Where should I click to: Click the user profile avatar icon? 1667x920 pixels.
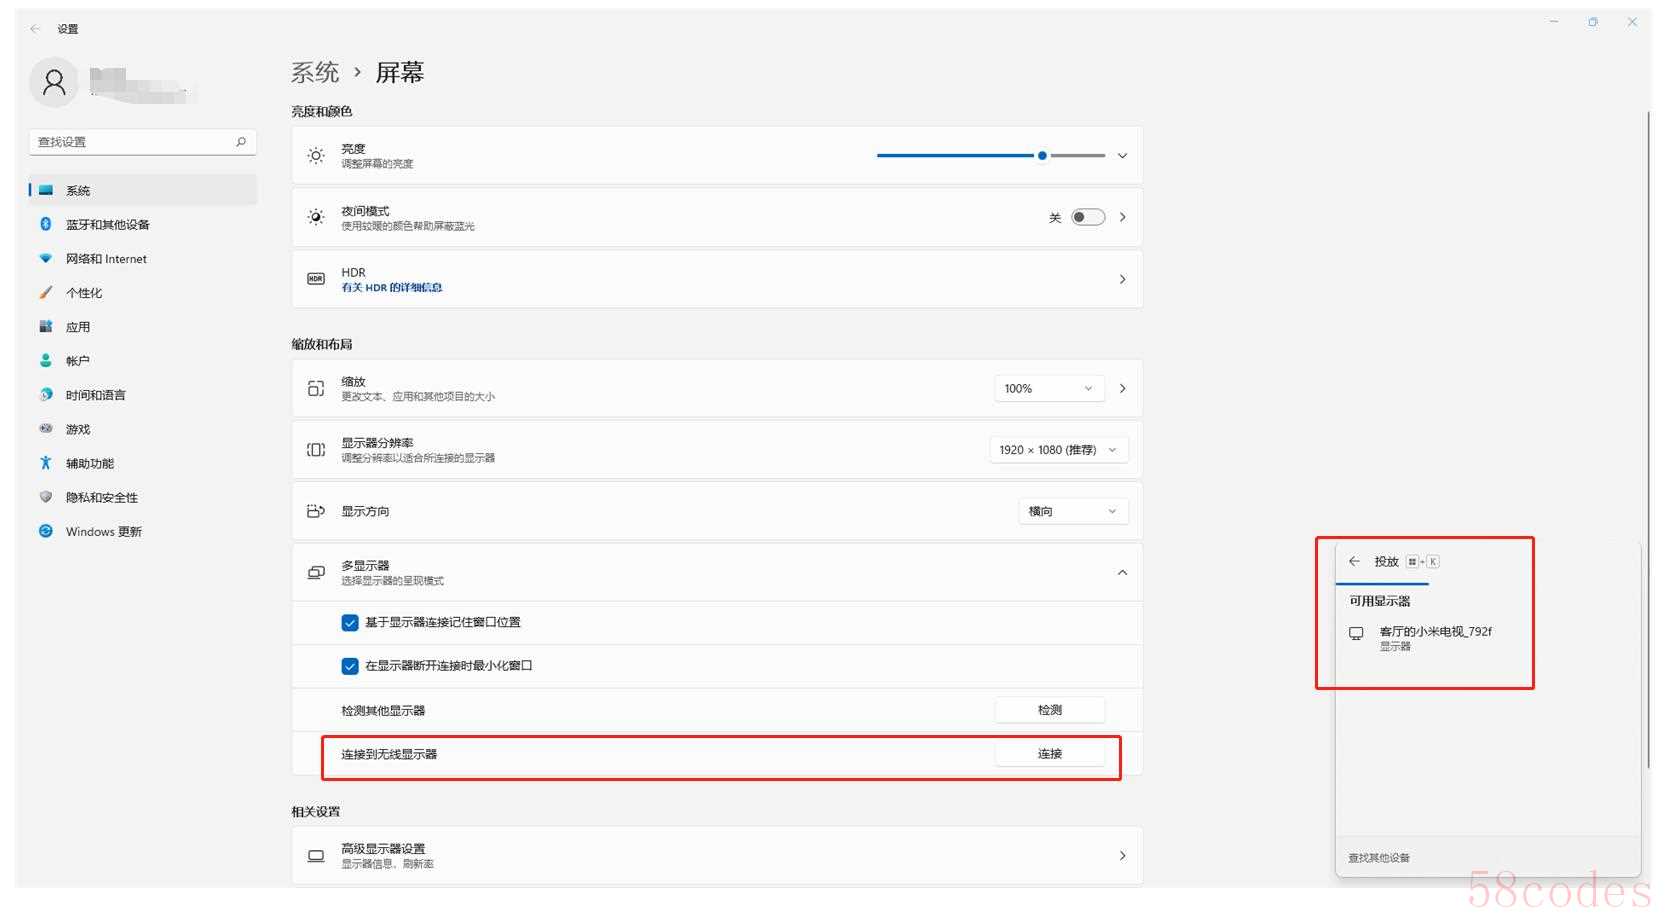(x=54, y=82)
